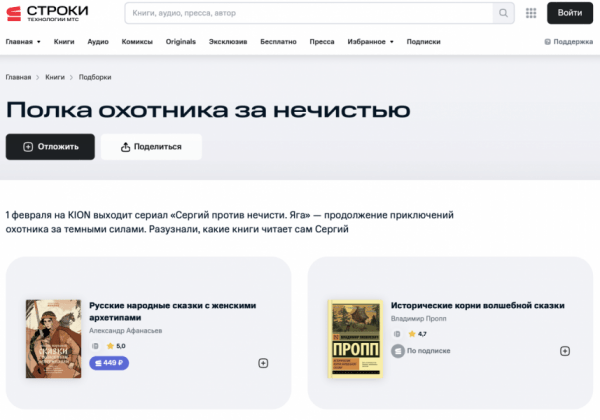Click the format icon under Александр Афанасьев
The image size is (600, 420).
pos(95,346)
